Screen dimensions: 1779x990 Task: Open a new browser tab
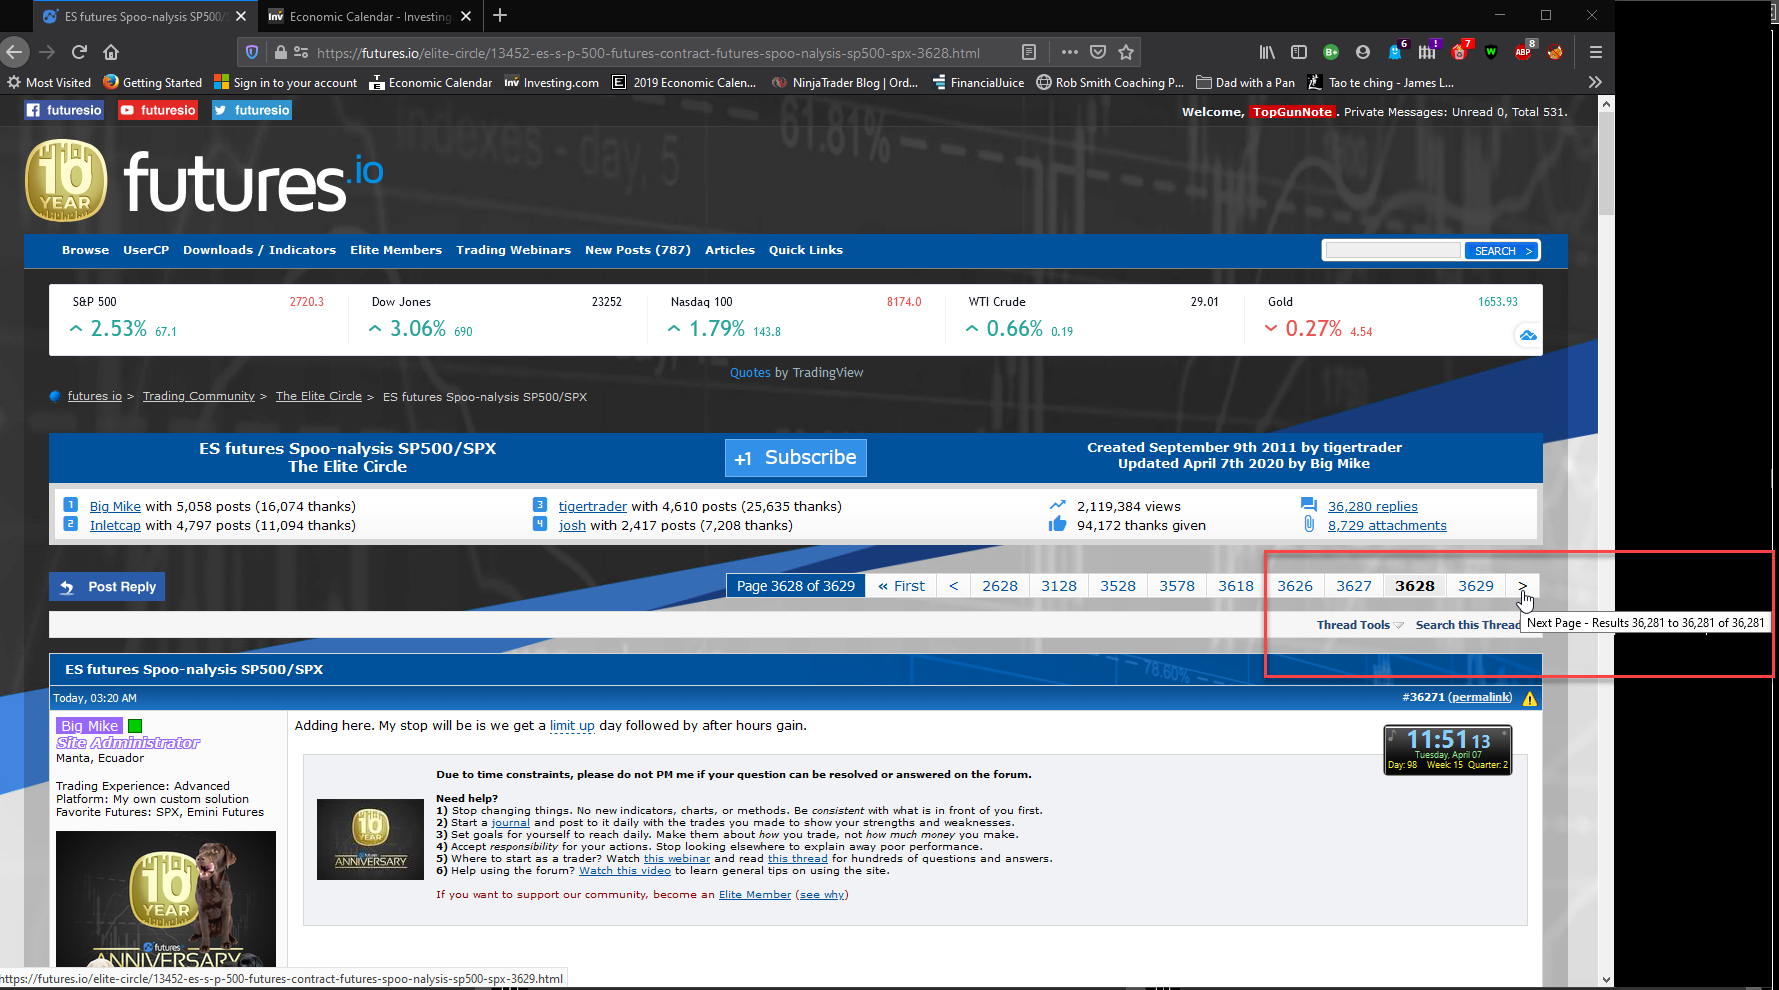pyautogui.click(x=500, y=16)
